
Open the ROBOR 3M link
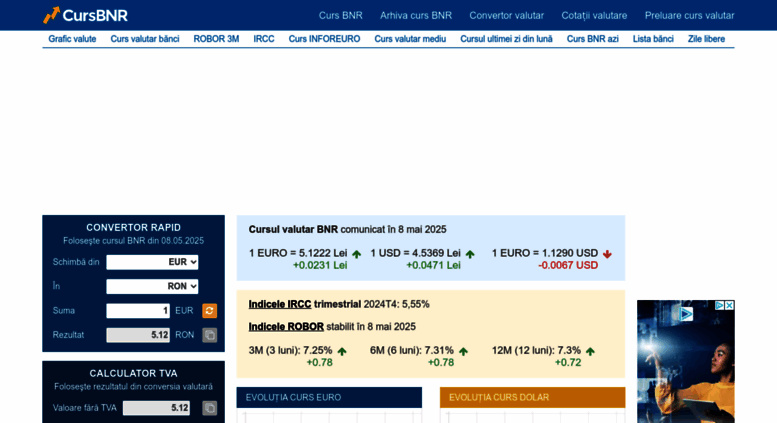pyautogui.click(x=216, y=39)
